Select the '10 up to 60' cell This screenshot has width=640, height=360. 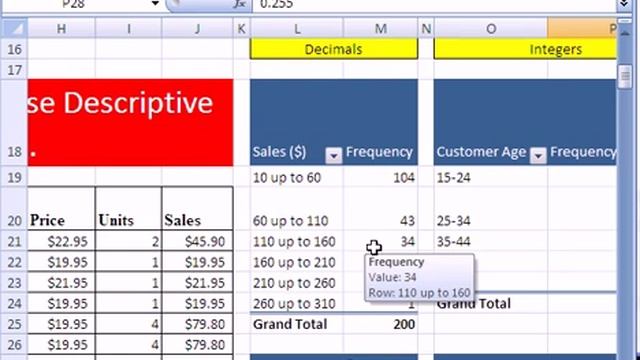[297, 177]
